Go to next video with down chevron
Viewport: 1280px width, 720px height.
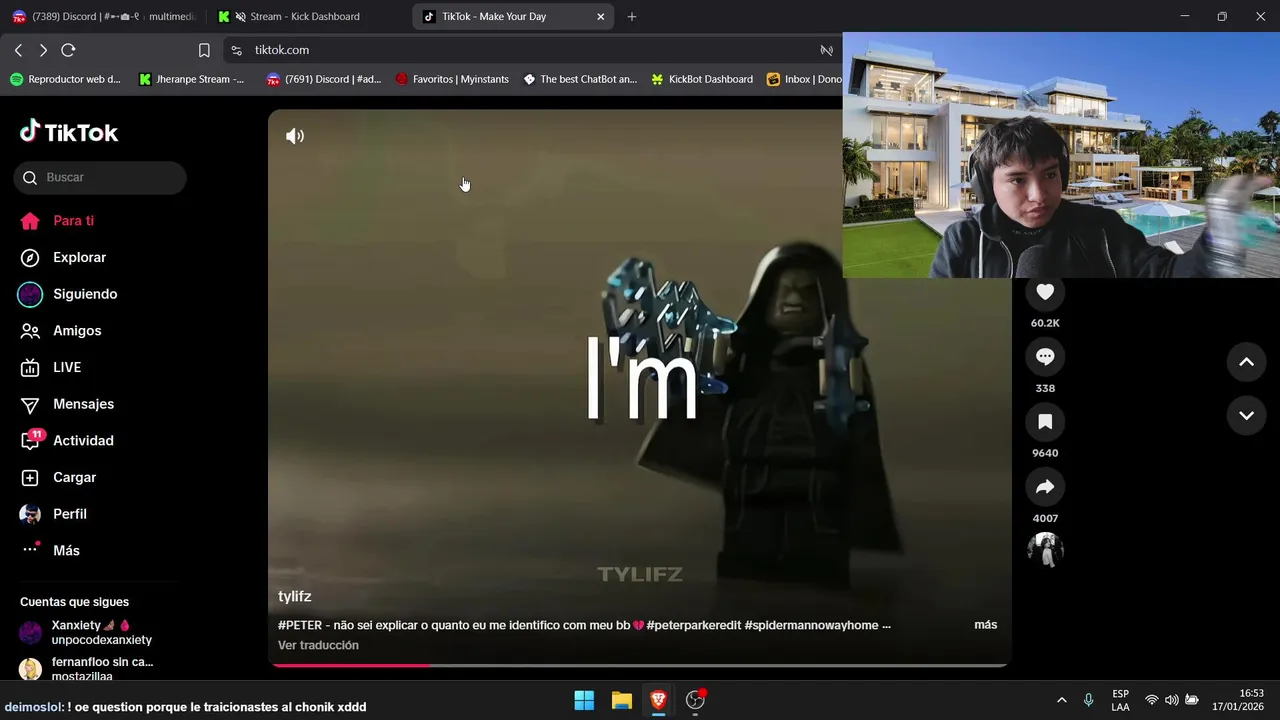(1246, 415)
